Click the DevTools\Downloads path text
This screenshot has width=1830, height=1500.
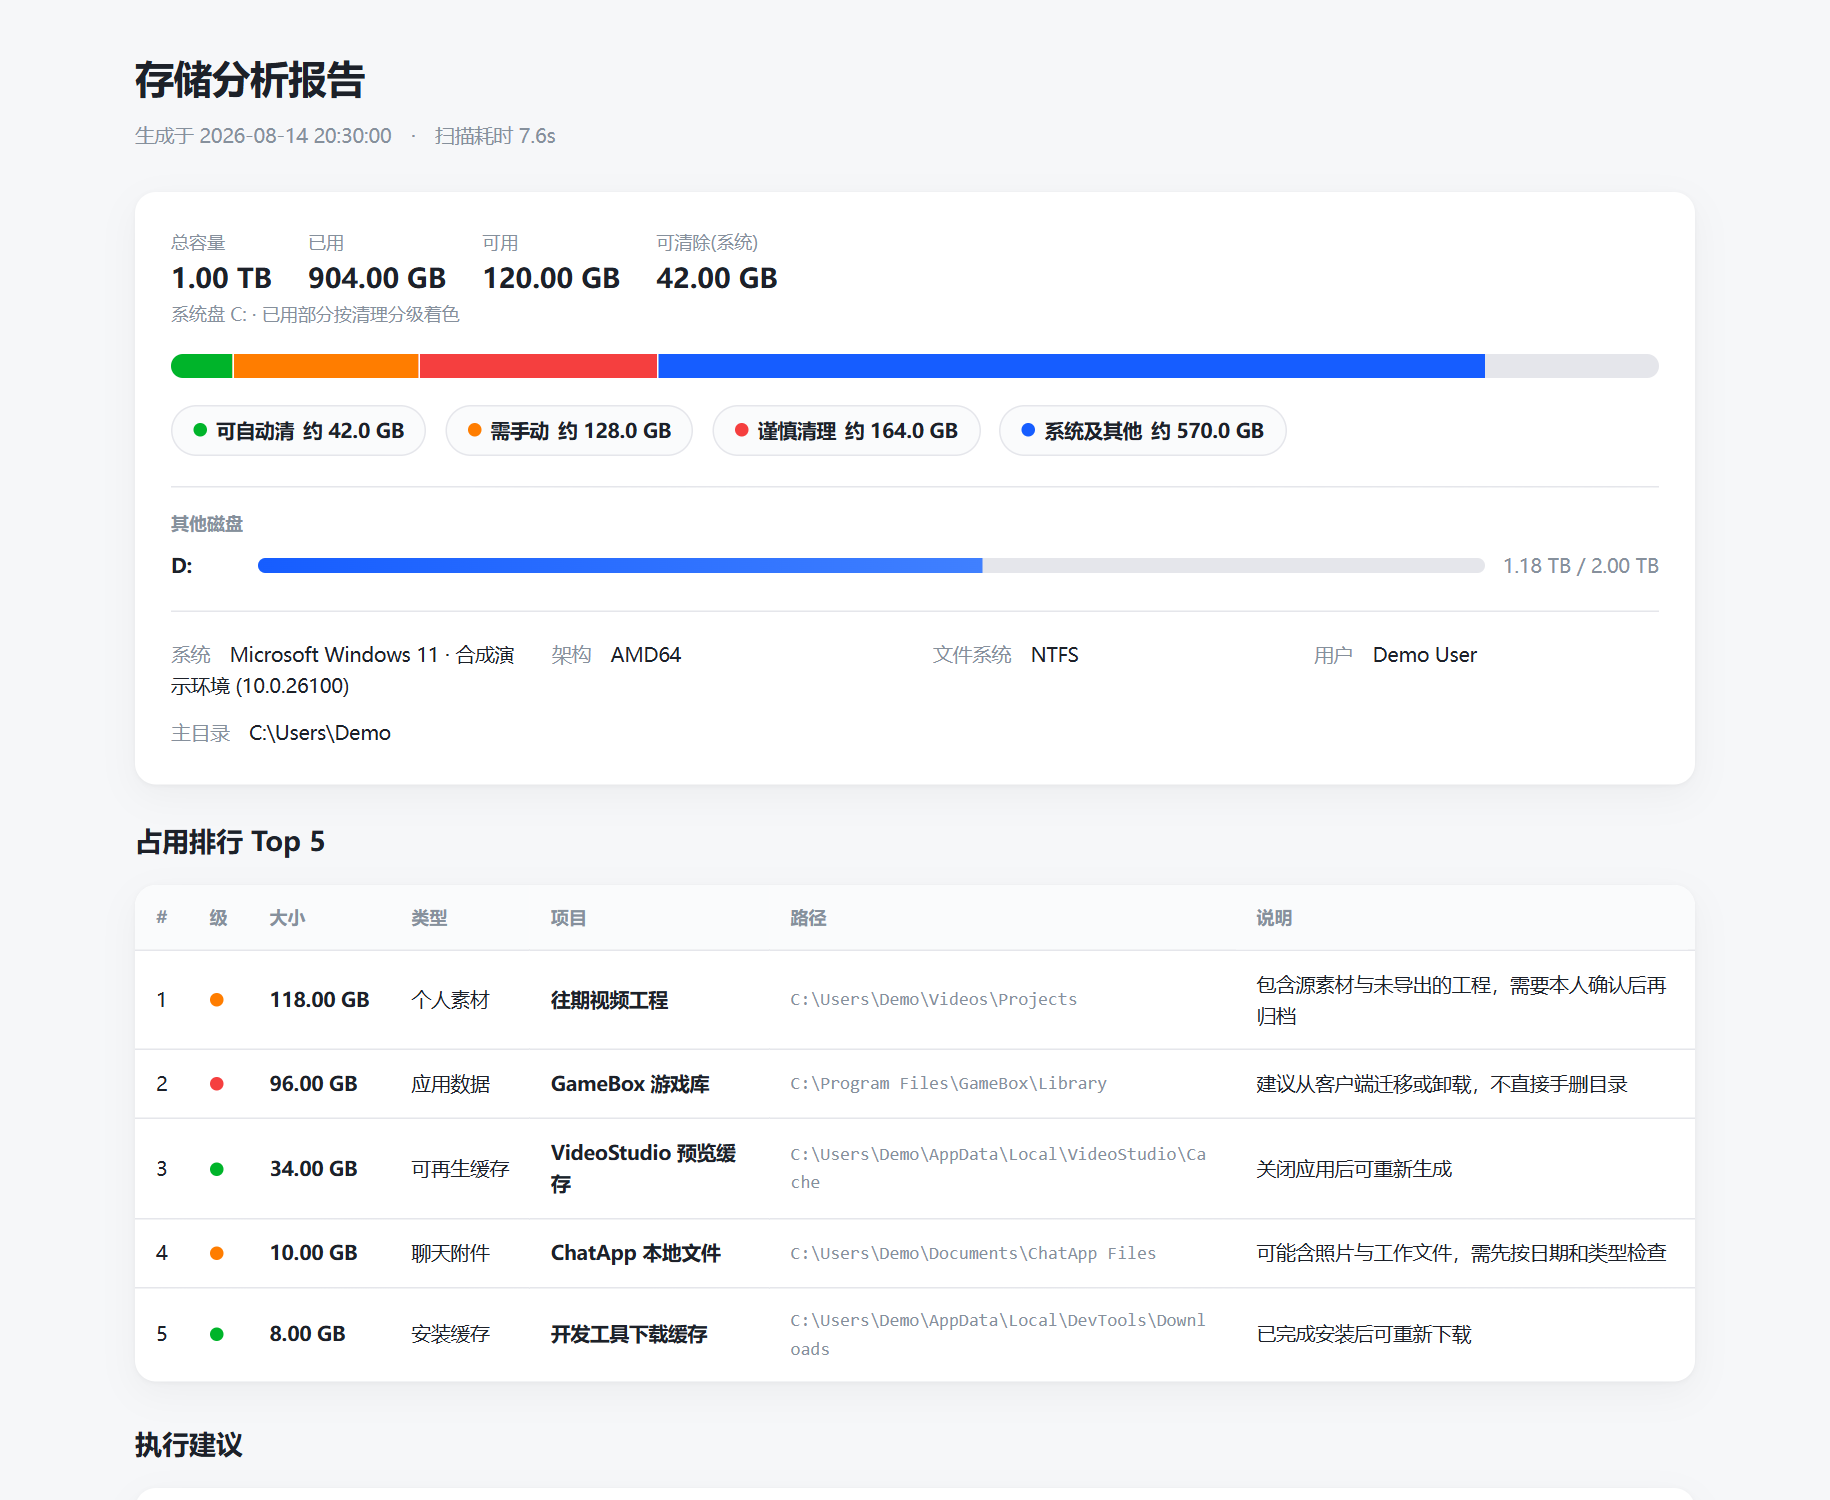tap(998, 1334)
